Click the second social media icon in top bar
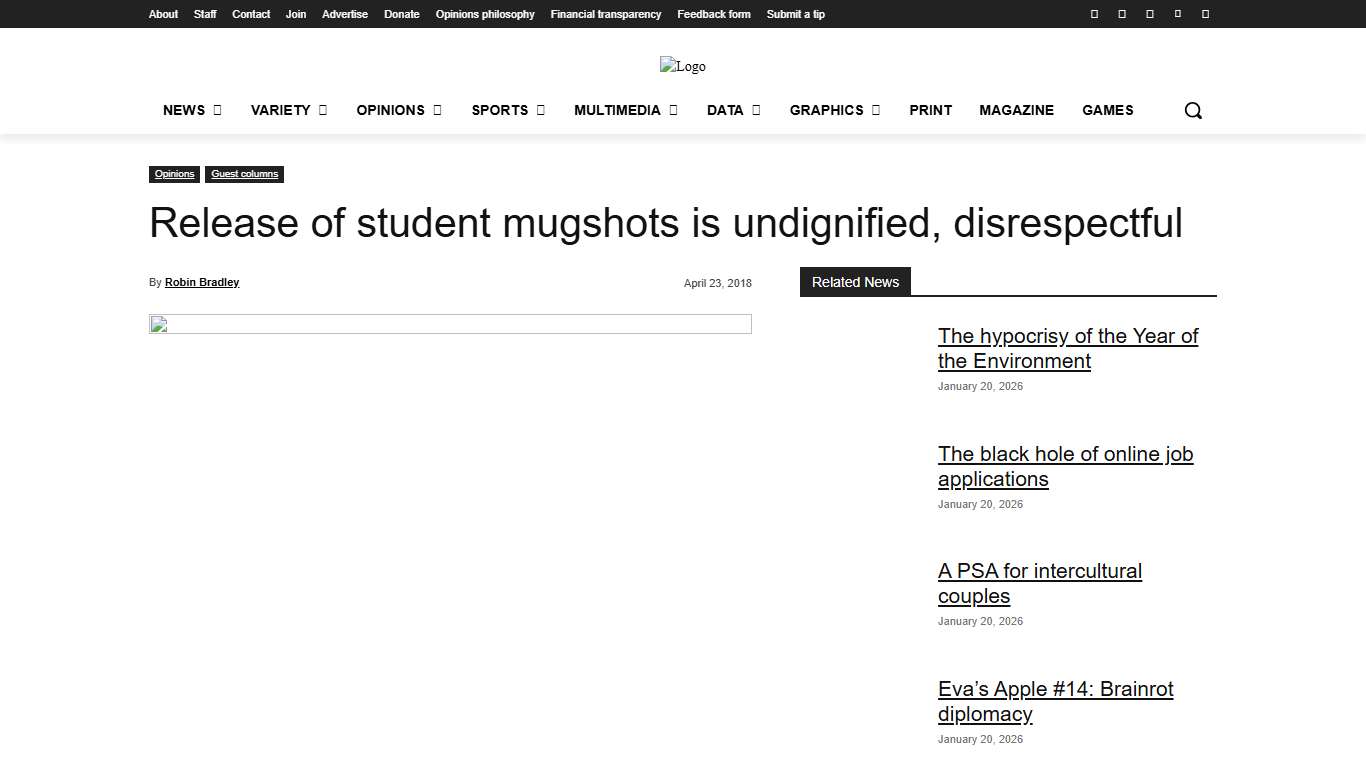Viewport: 1366px width, 768px height. point(1121,13)
